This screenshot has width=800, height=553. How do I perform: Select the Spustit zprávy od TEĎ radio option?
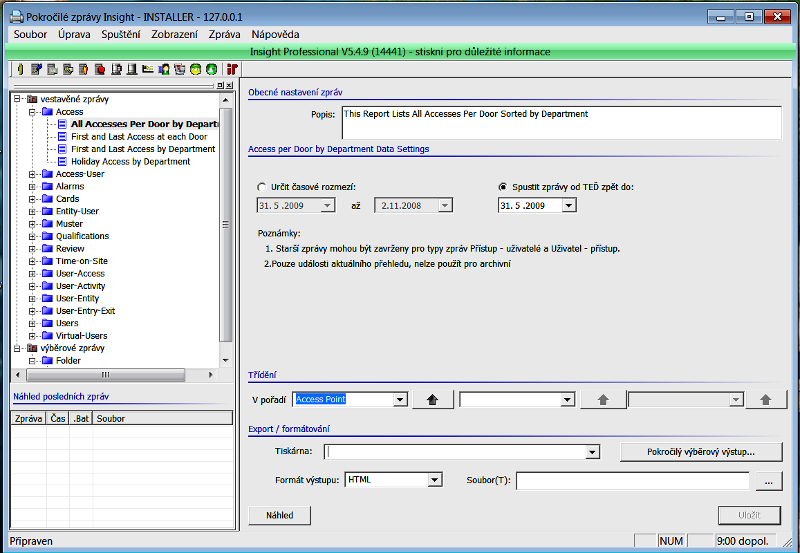pyautogui.click(x=502, y=187)
